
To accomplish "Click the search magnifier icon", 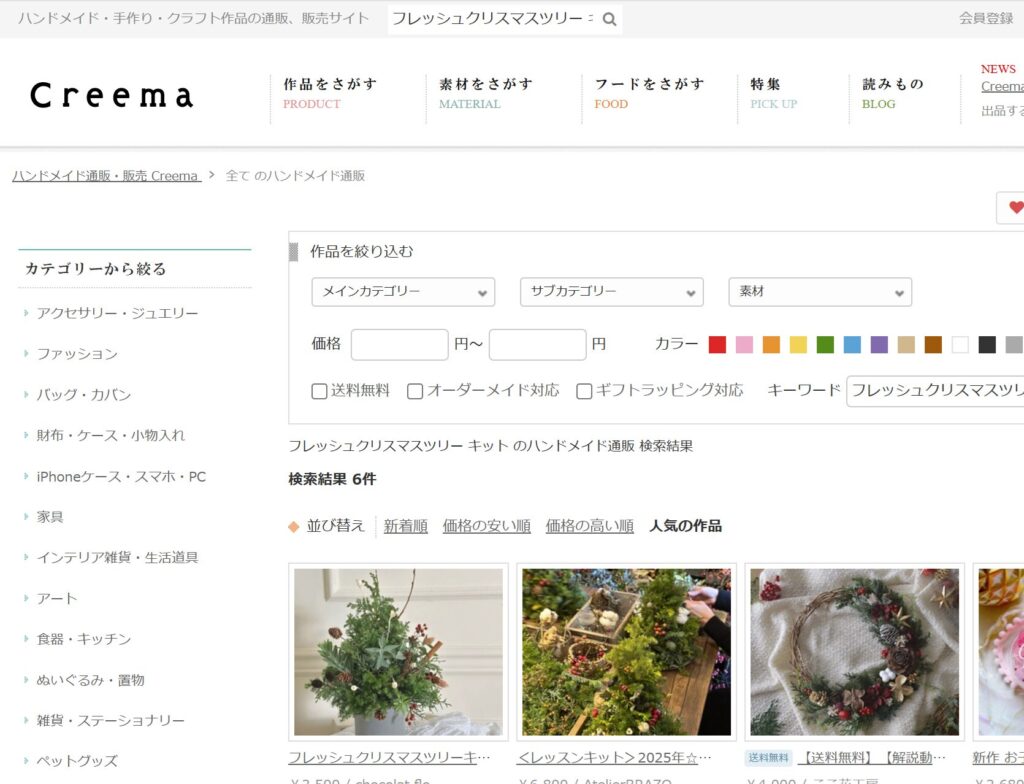I will point(609,19).
